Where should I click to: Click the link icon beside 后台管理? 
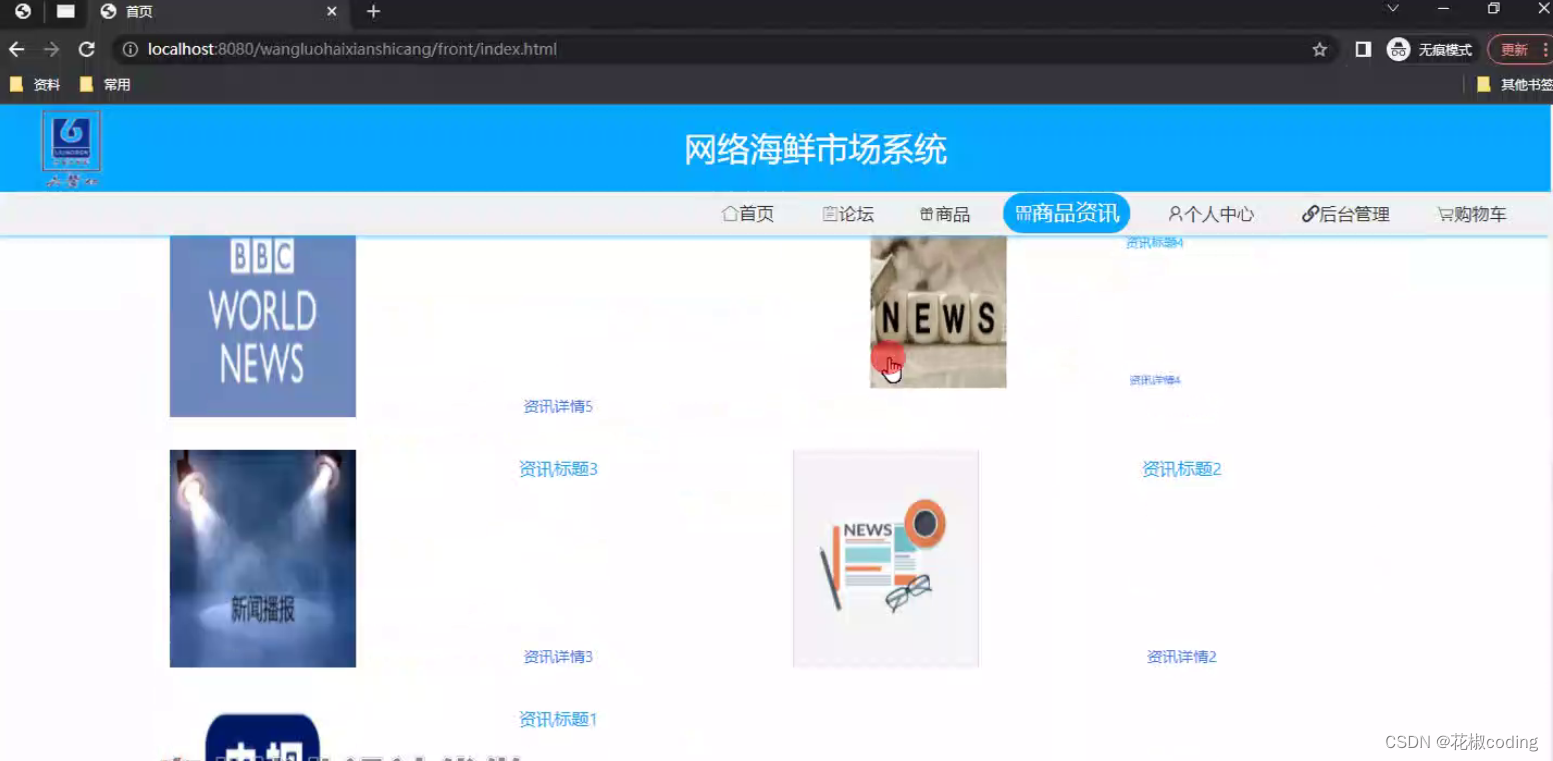(1310, 213)
